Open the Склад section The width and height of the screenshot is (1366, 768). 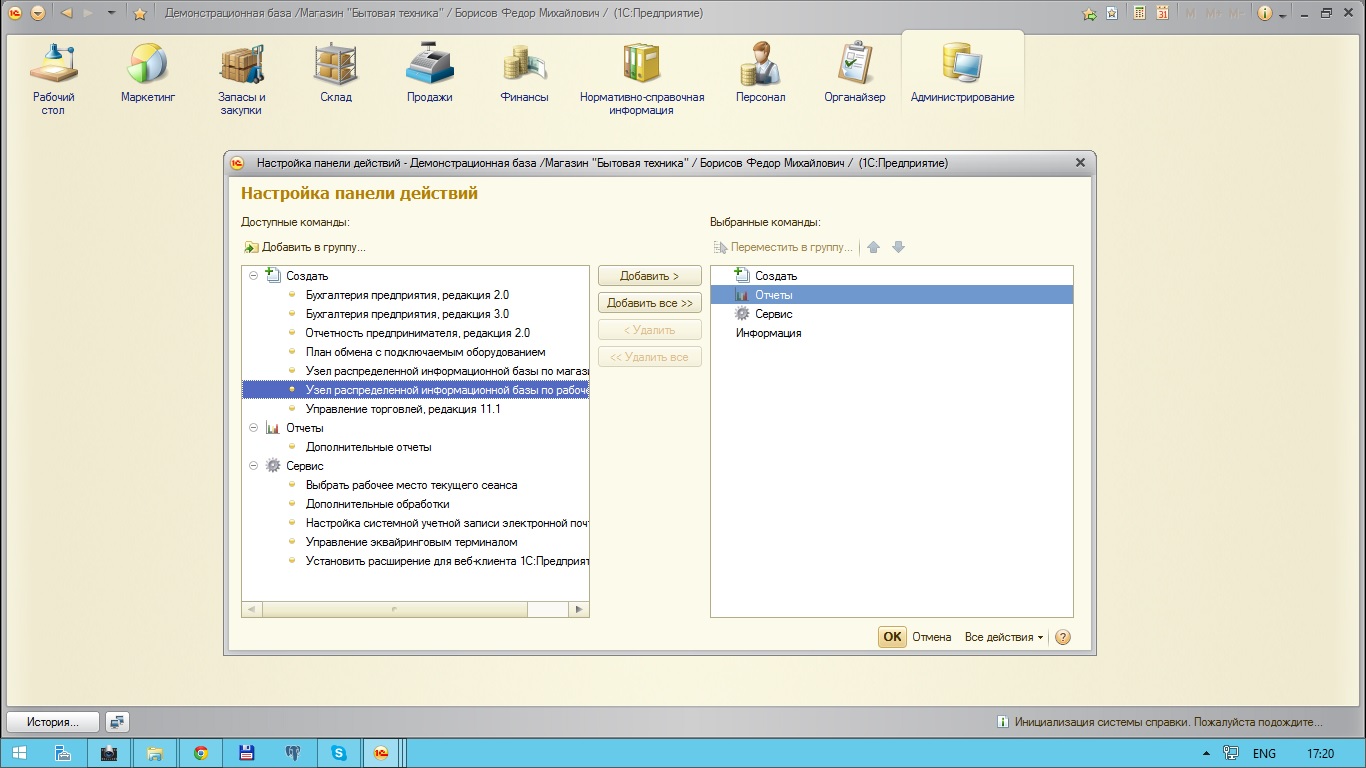[335, 74]
